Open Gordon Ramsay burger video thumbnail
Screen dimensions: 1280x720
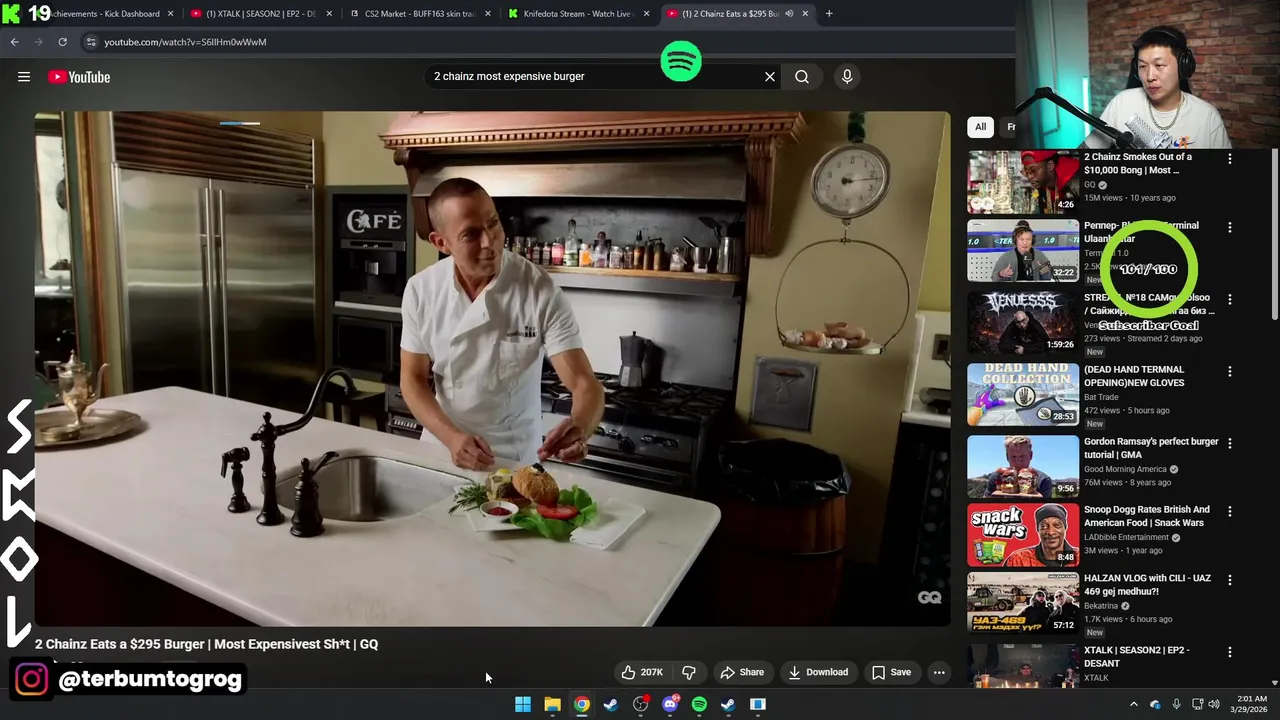pyautogui.click(x=1022, y=466)
